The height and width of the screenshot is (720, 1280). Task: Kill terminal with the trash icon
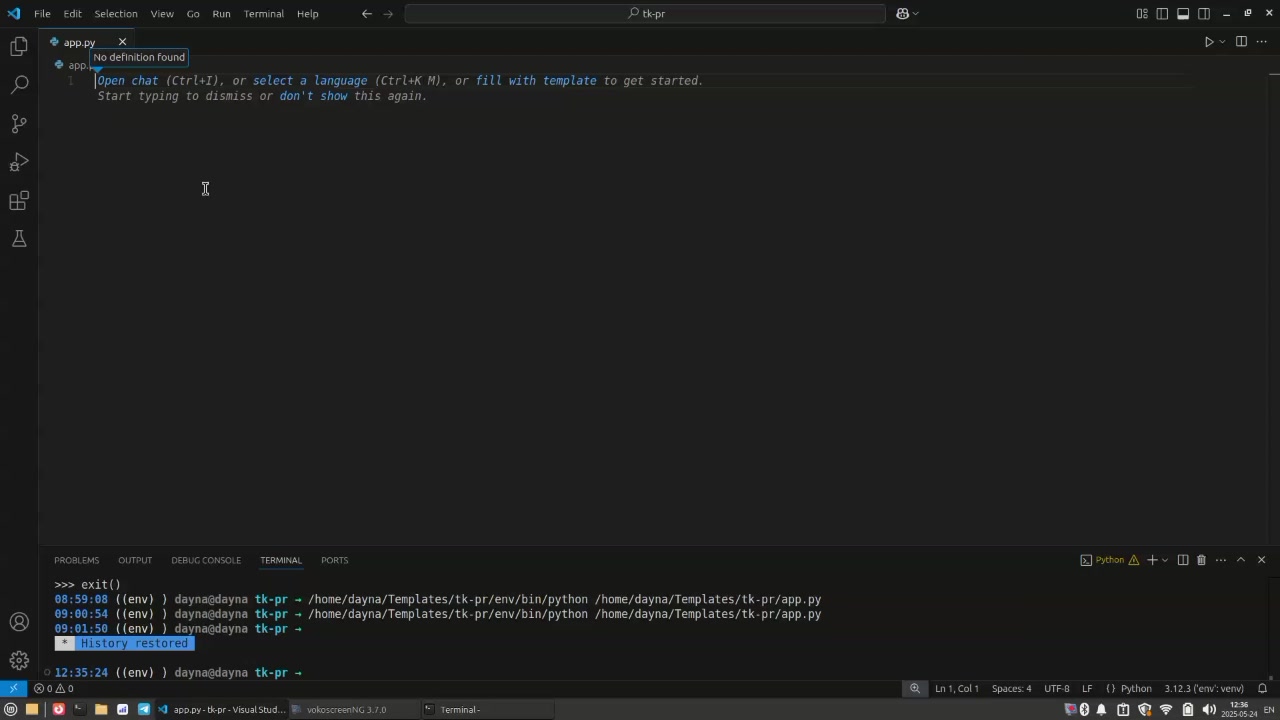(1202, 560)
